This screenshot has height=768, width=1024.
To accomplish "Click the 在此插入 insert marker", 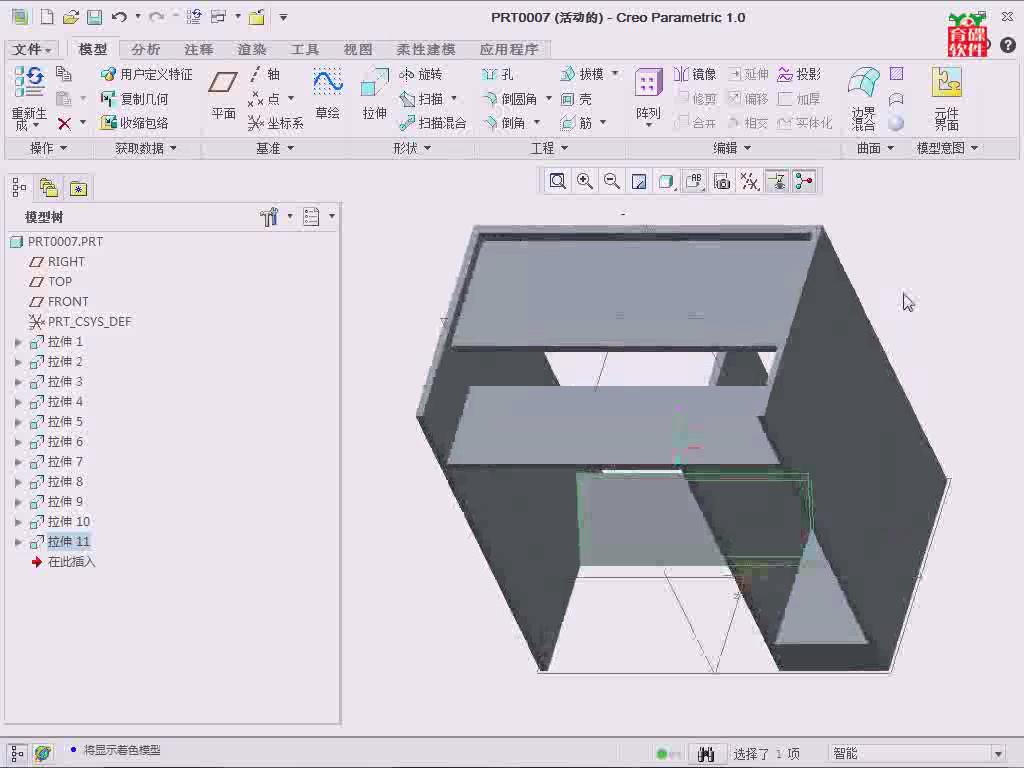I will coord(71,562).
